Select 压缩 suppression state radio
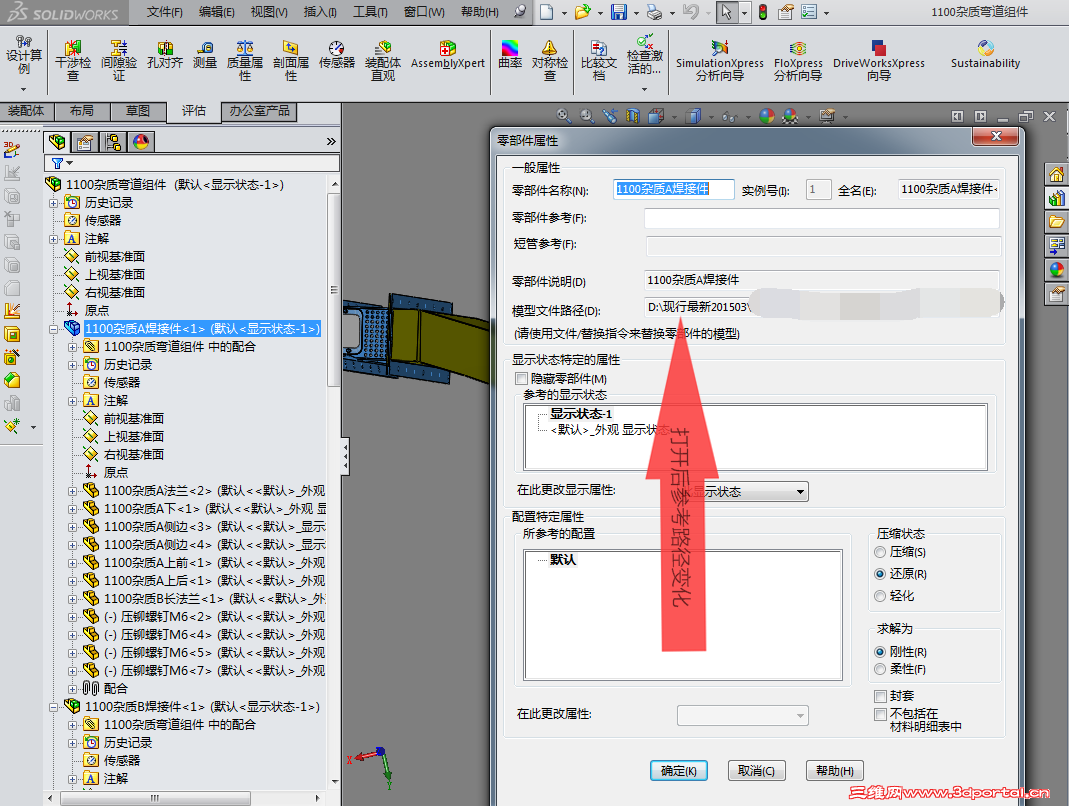 tap(880, 552)
